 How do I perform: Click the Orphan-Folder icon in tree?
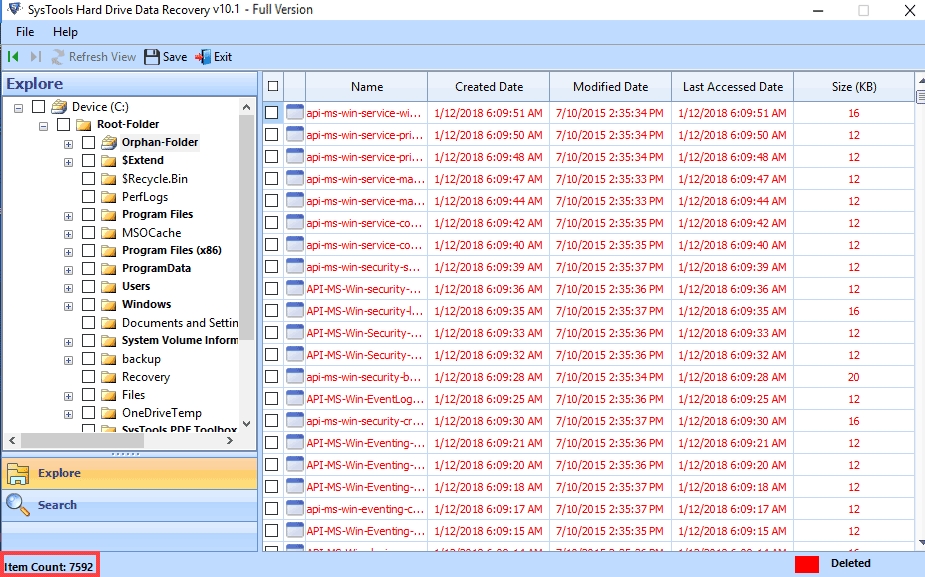coord(109,142)
